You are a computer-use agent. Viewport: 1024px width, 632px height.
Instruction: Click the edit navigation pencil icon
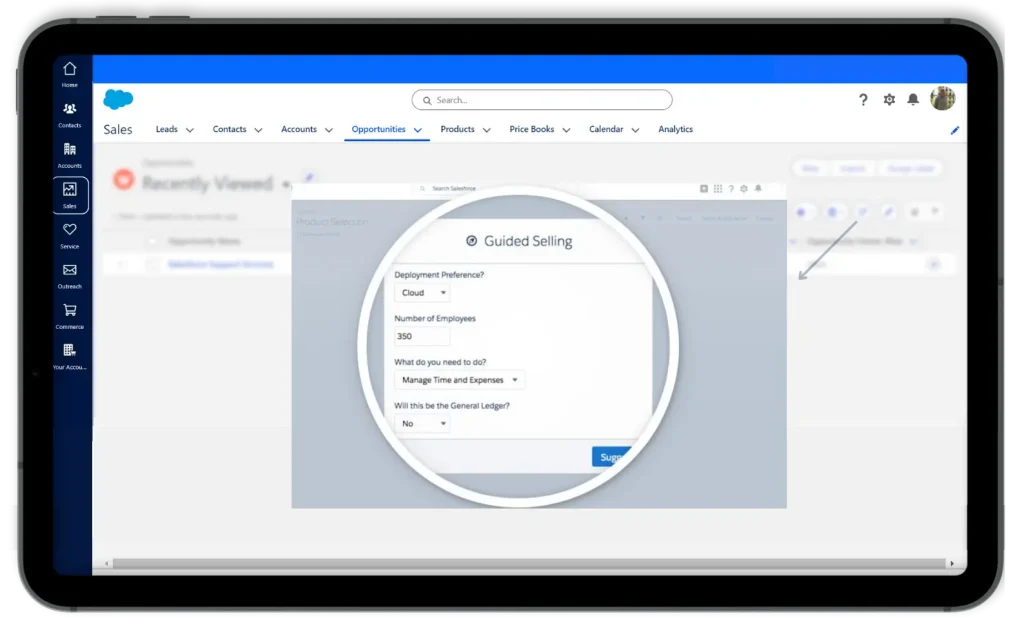click(x=955, y=130)
